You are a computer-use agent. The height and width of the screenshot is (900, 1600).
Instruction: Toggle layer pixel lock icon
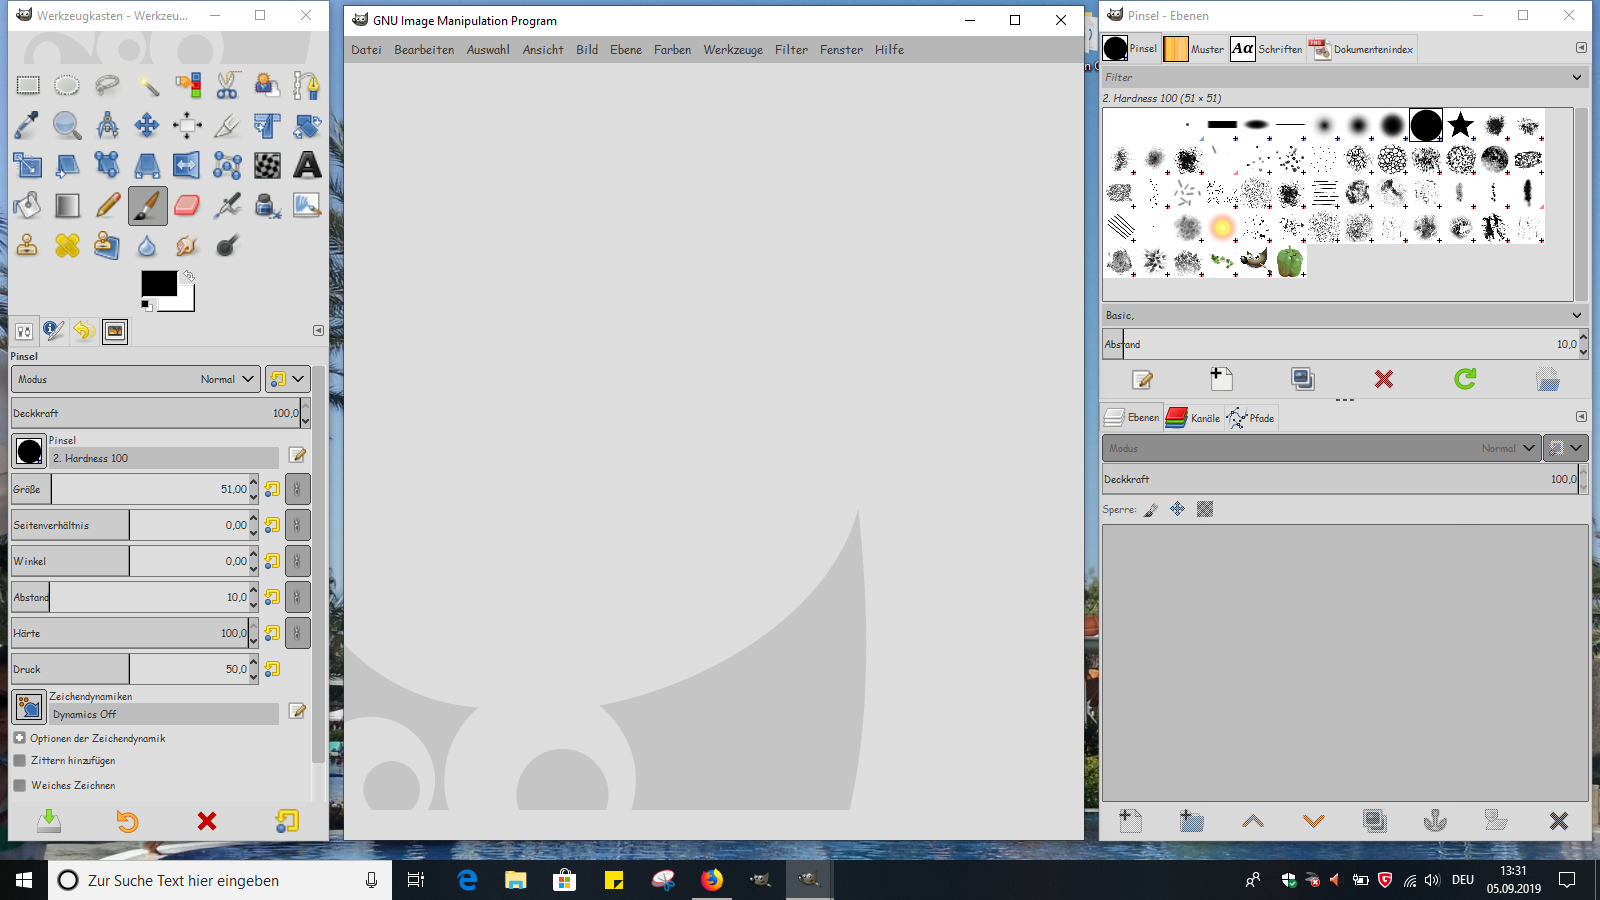point(1151,510)
